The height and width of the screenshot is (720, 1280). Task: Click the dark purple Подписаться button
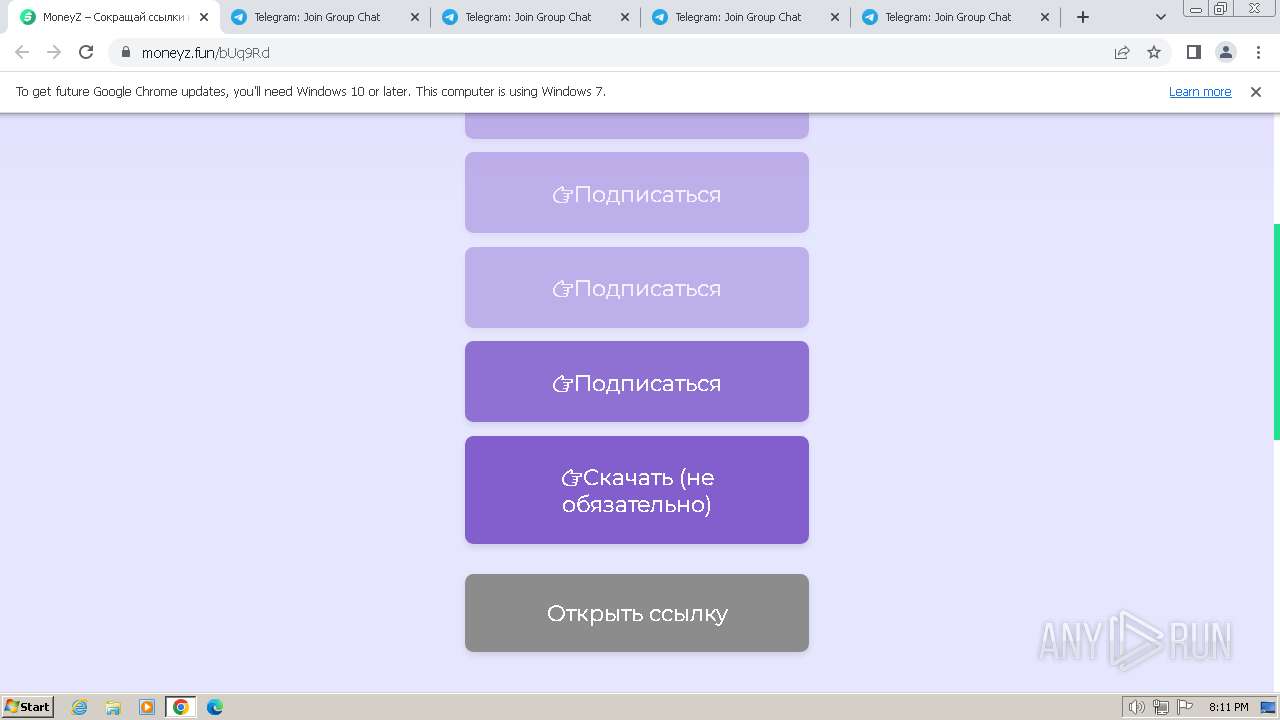click(637, 382)
